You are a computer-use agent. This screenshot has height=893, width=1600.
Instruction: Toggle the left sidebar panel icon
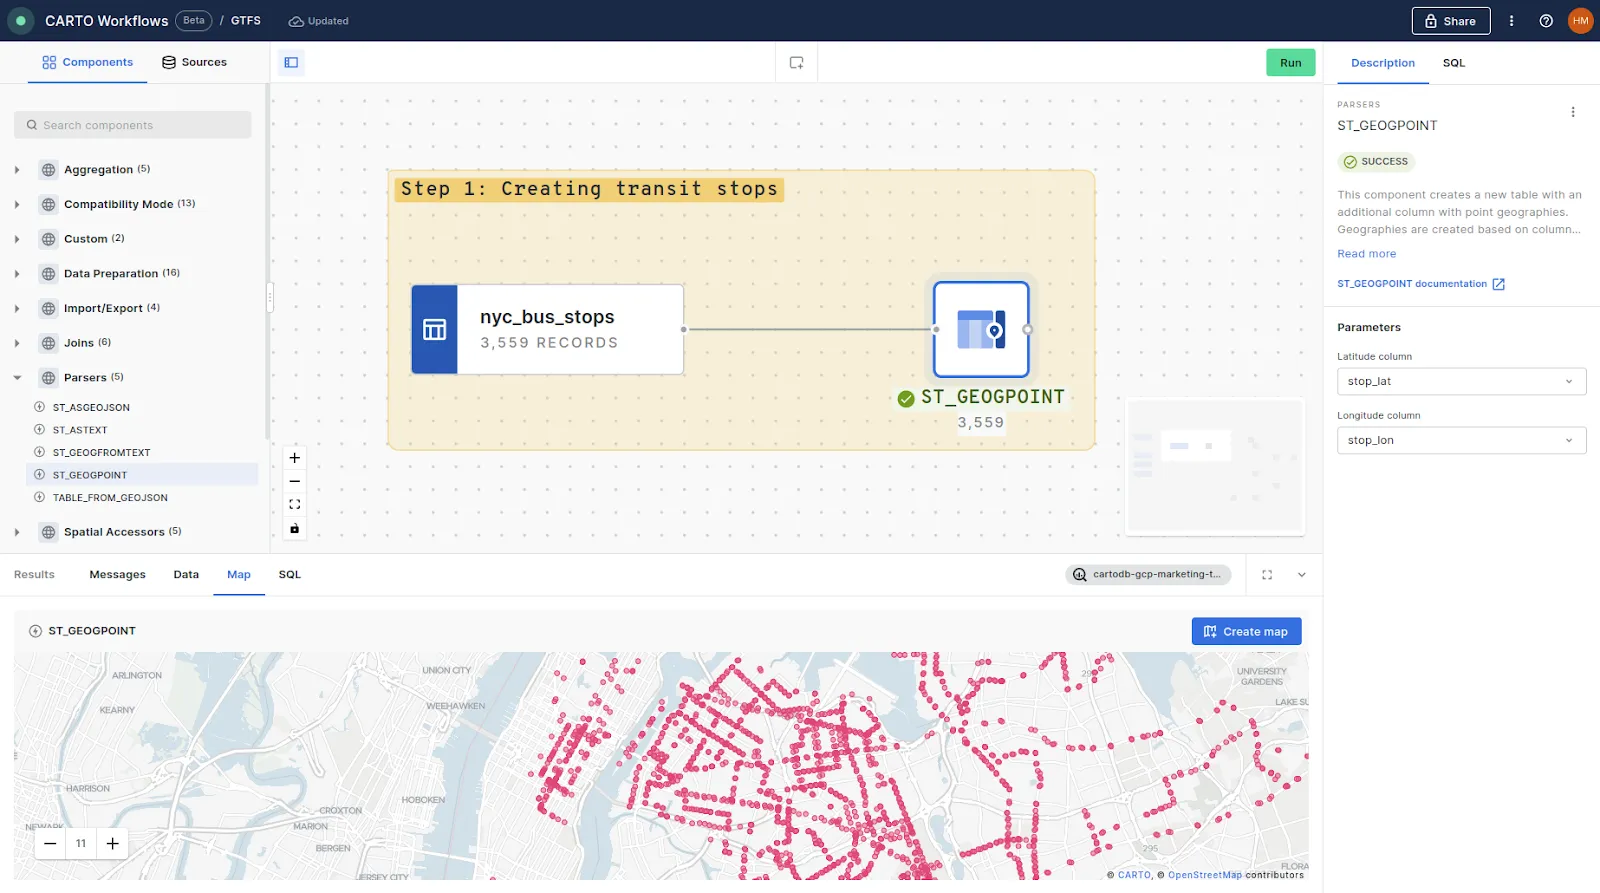click(x=291, y=62)
